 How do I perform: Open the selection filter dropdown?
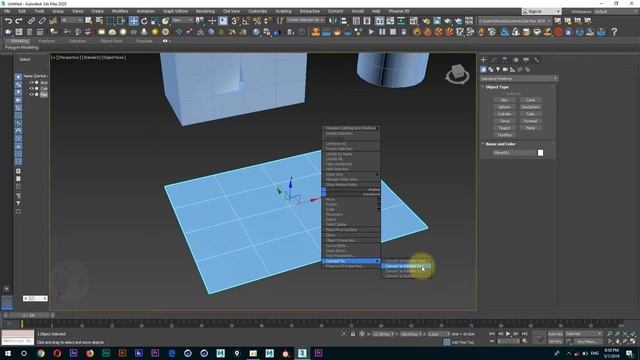point(71,20)
